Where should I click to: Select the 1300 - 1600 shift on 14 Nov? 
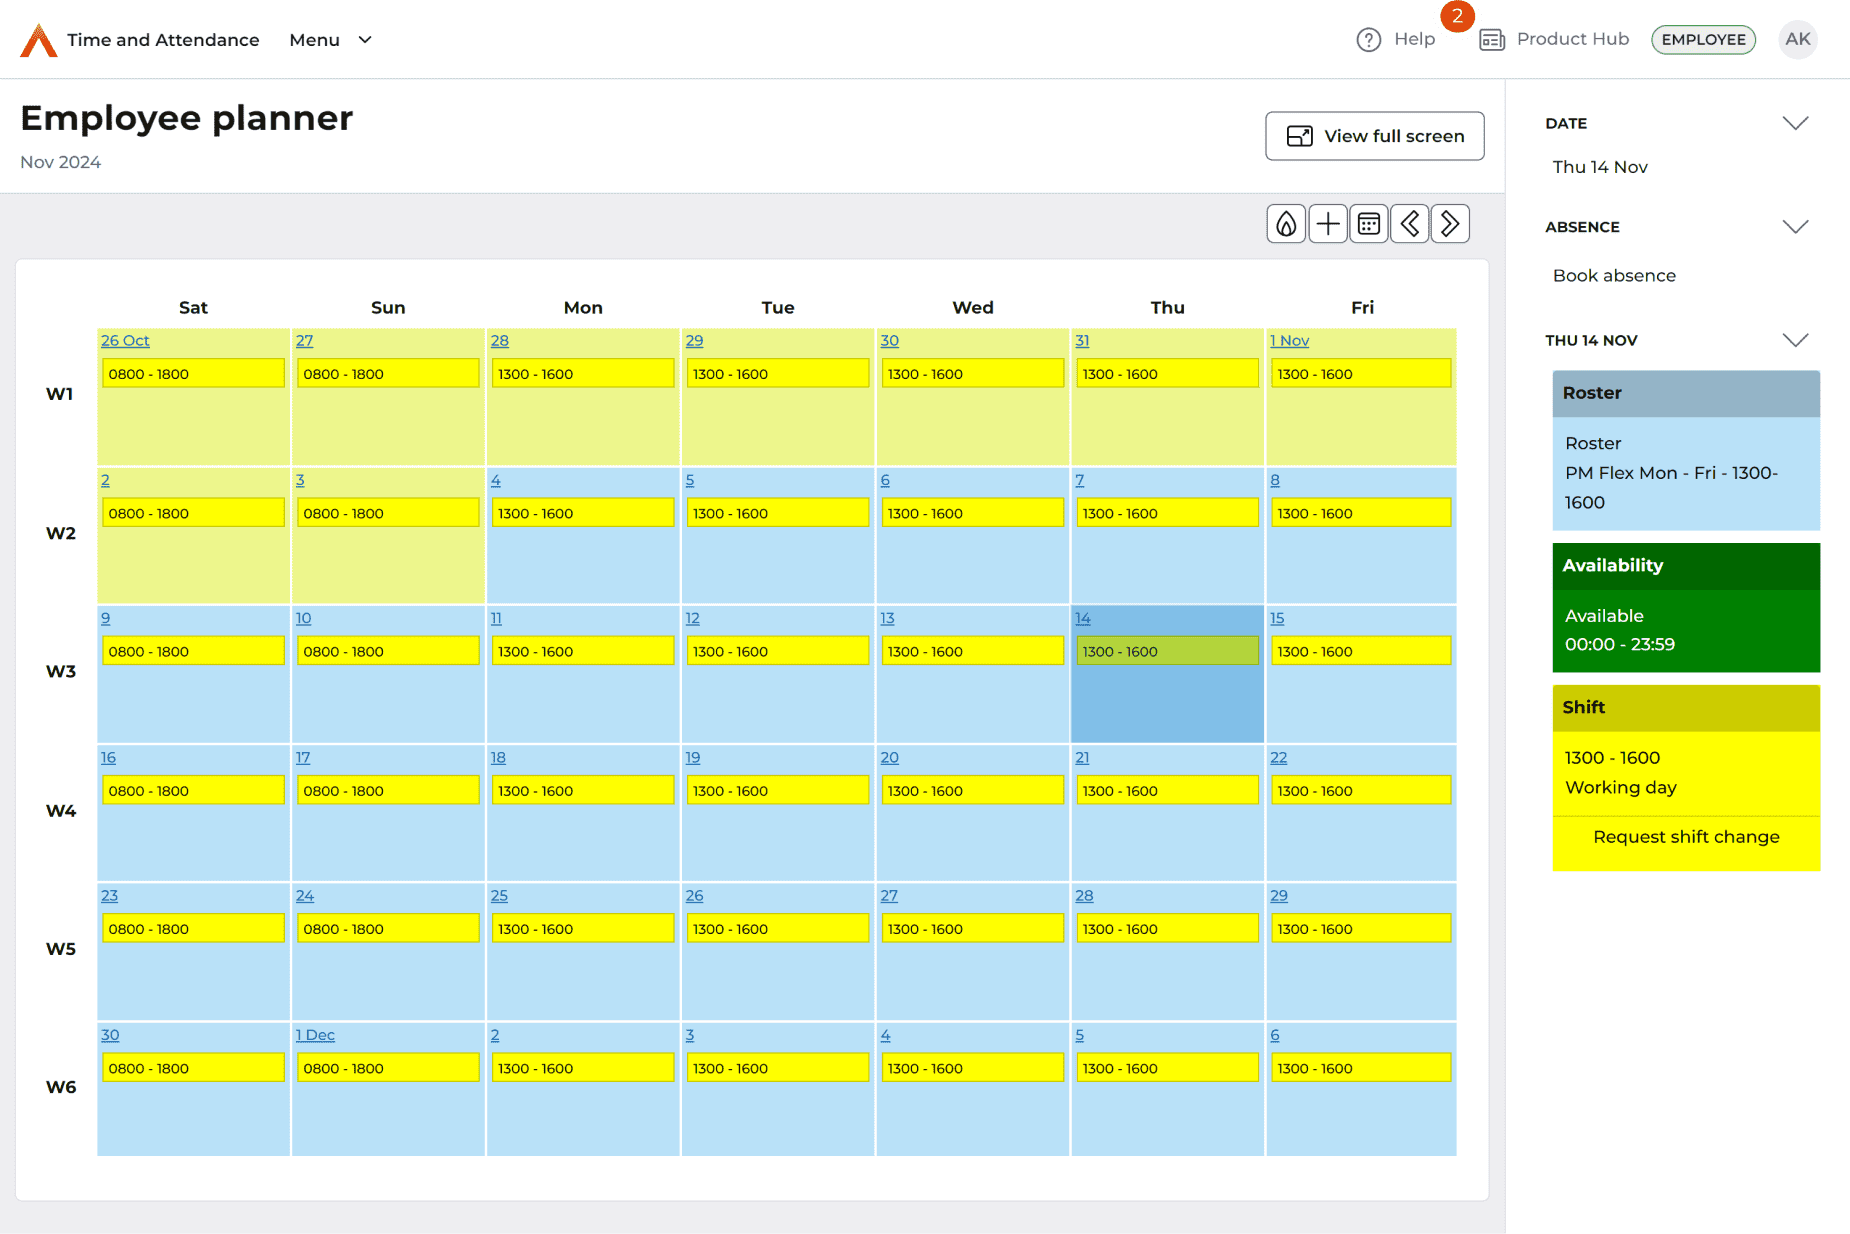pyautogui.click(x=1166, y=652)
